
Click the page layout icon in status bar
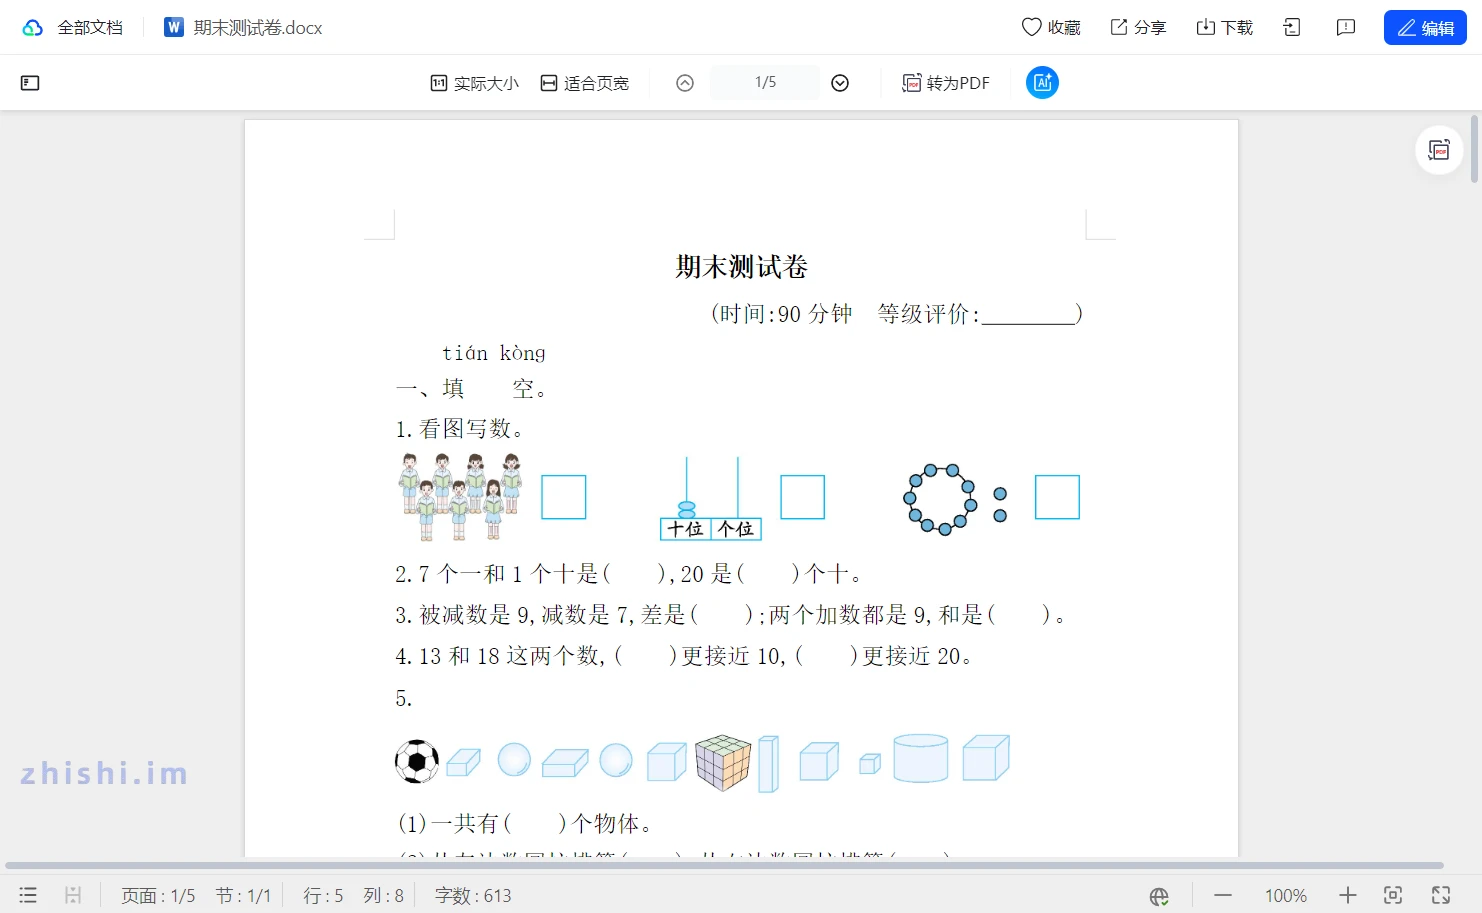pyautogui.click(x=73, y=895)
